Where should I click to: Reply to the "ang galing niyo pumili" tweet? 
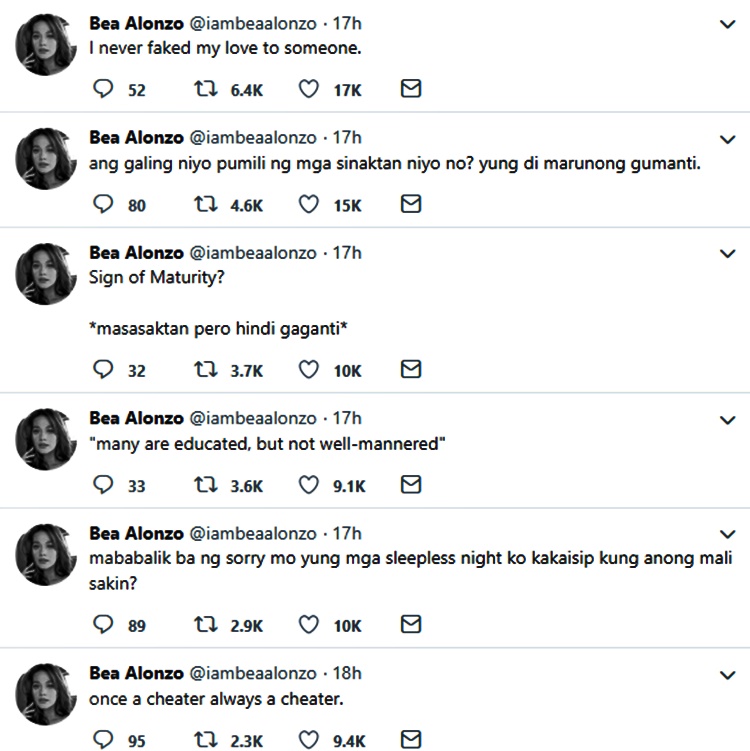104,205
